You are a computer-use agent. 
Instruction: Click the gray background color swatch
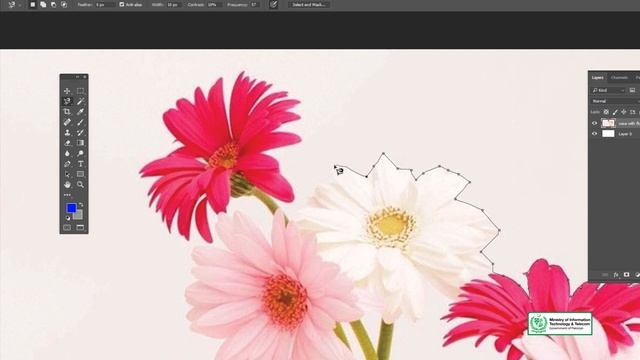(x=79, y=216)
